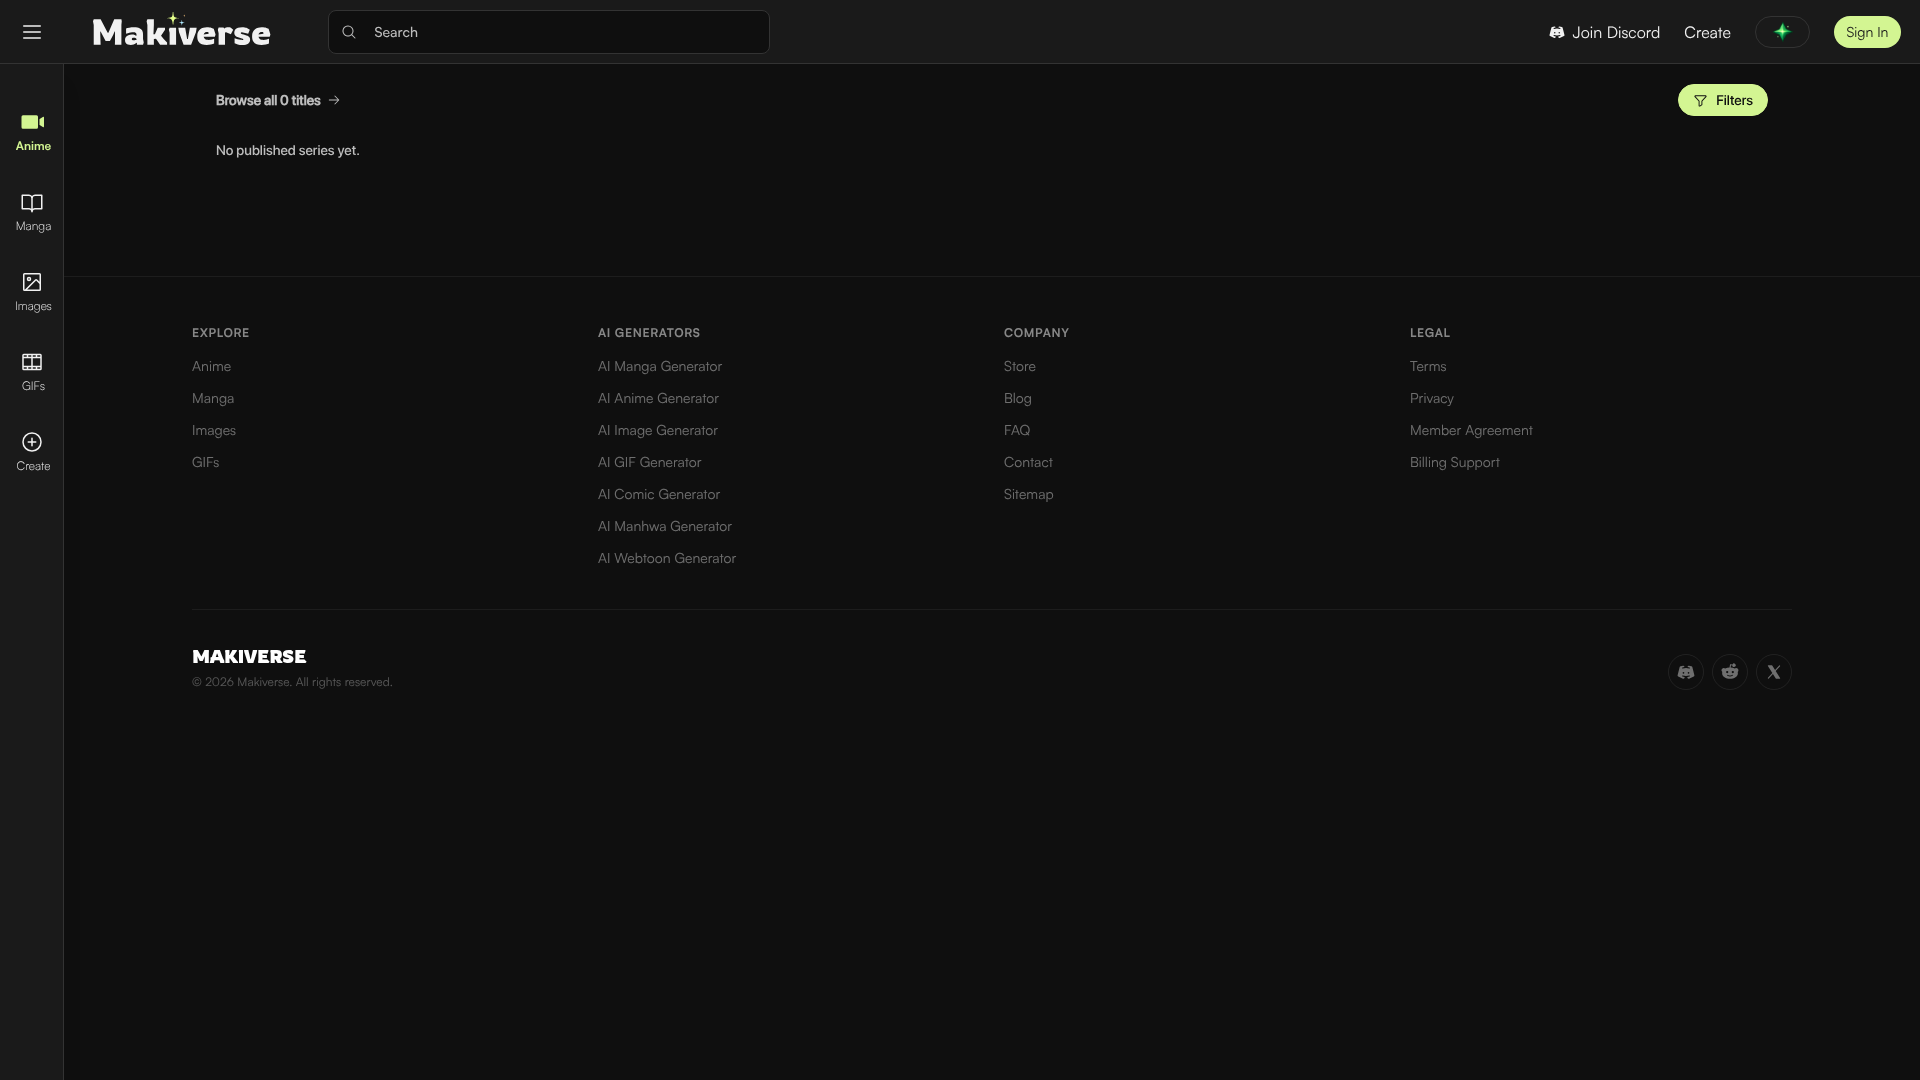Select Anime in the sidebar
This screenshot has height=1080, width=1920.
pyautogui.click(x=32, y=133)
